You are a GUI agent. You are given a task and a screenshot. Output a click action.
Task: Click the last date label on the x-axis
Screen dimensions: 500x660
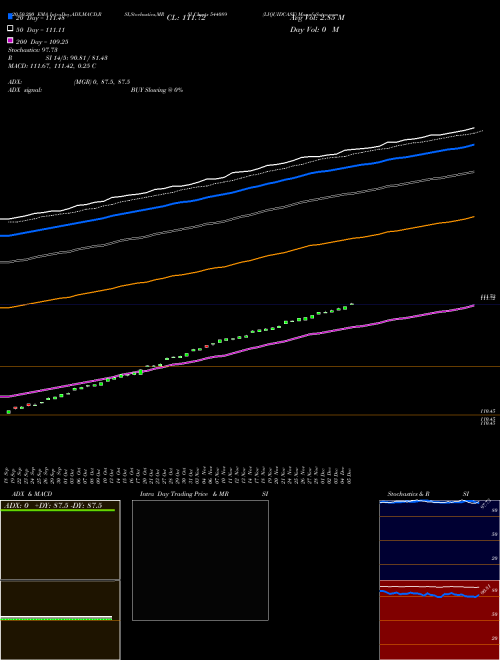pyautogui.click(x=348, y=474)
